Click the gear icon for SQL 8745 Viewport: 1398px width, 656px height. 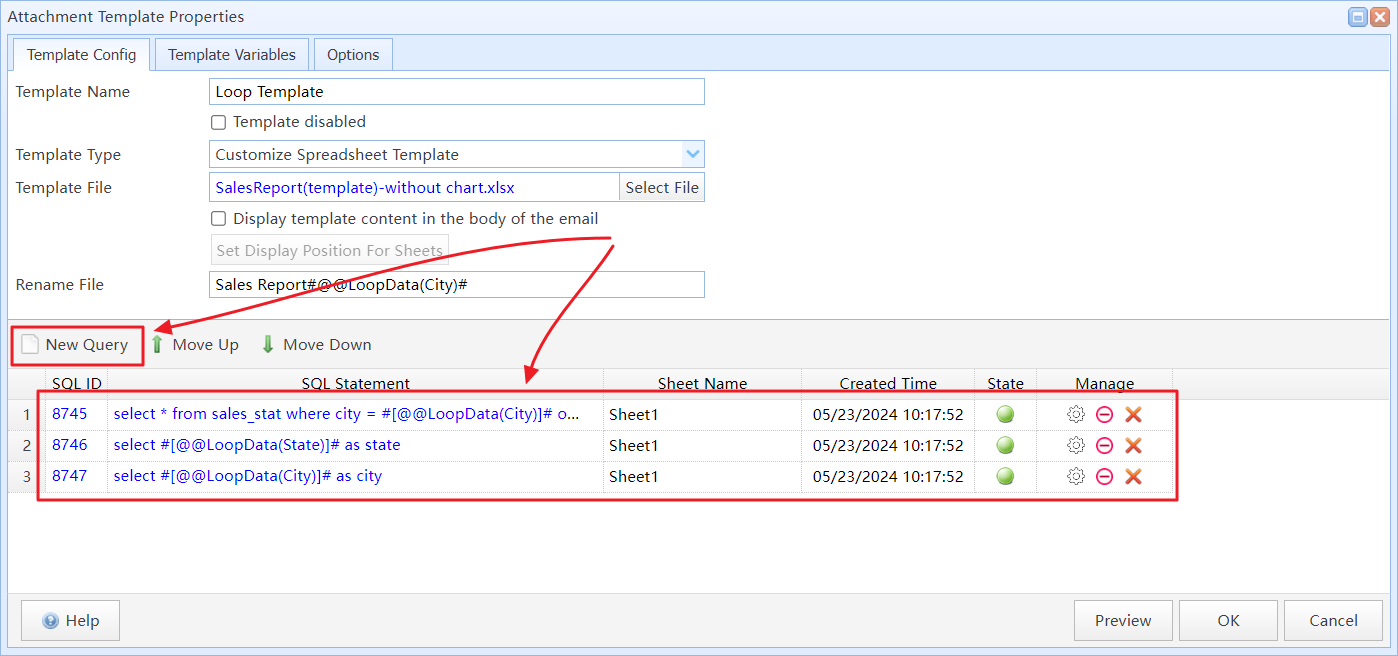pyautogui.click(x=1076, y=415)
